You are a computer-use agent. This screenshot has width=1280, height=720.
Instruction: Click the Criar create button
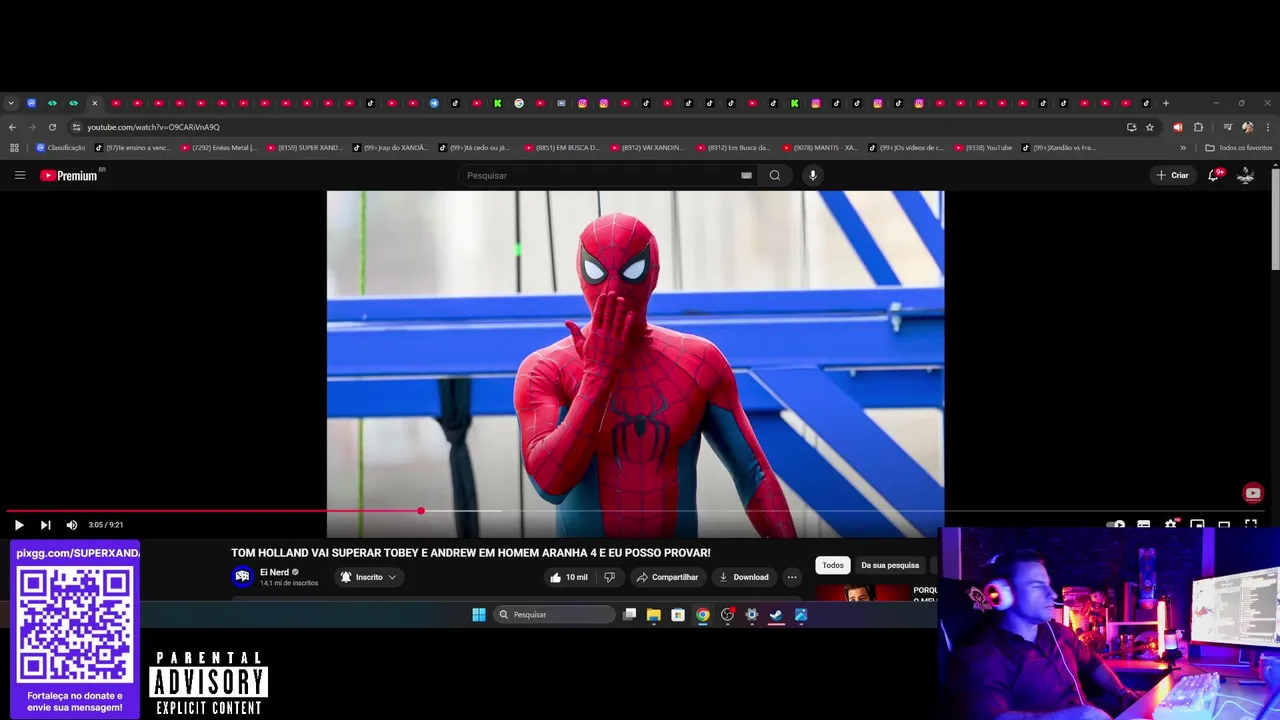pos(1173,175)
